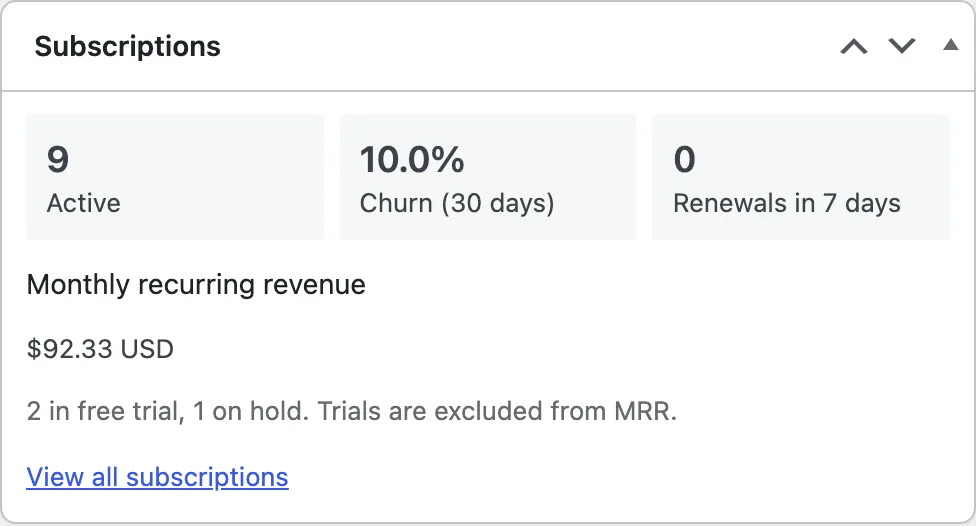The width and height of the screenshot is (976, 526).
Task: Move Subscriptions widget up with chevron
Action: (854, 47)
